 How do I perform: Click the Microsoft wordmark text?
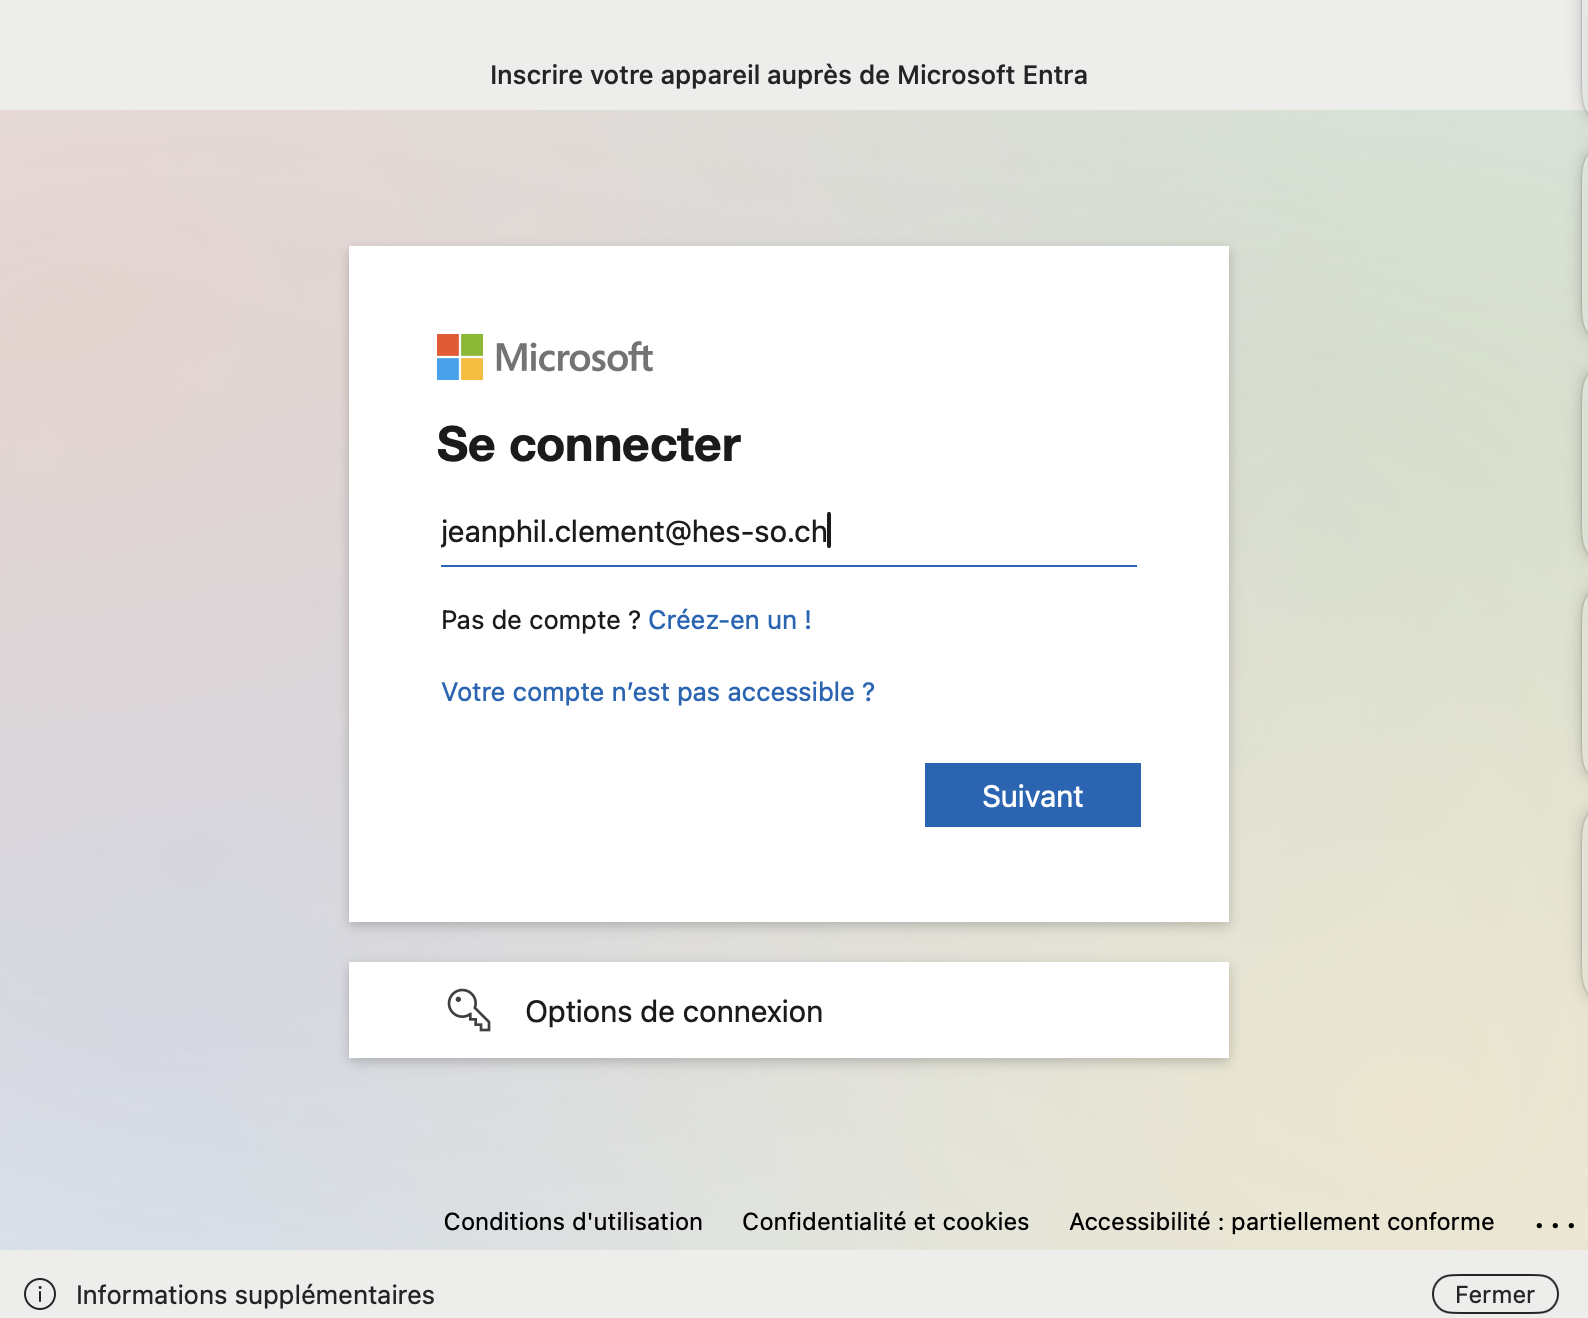tap(573, 357)
